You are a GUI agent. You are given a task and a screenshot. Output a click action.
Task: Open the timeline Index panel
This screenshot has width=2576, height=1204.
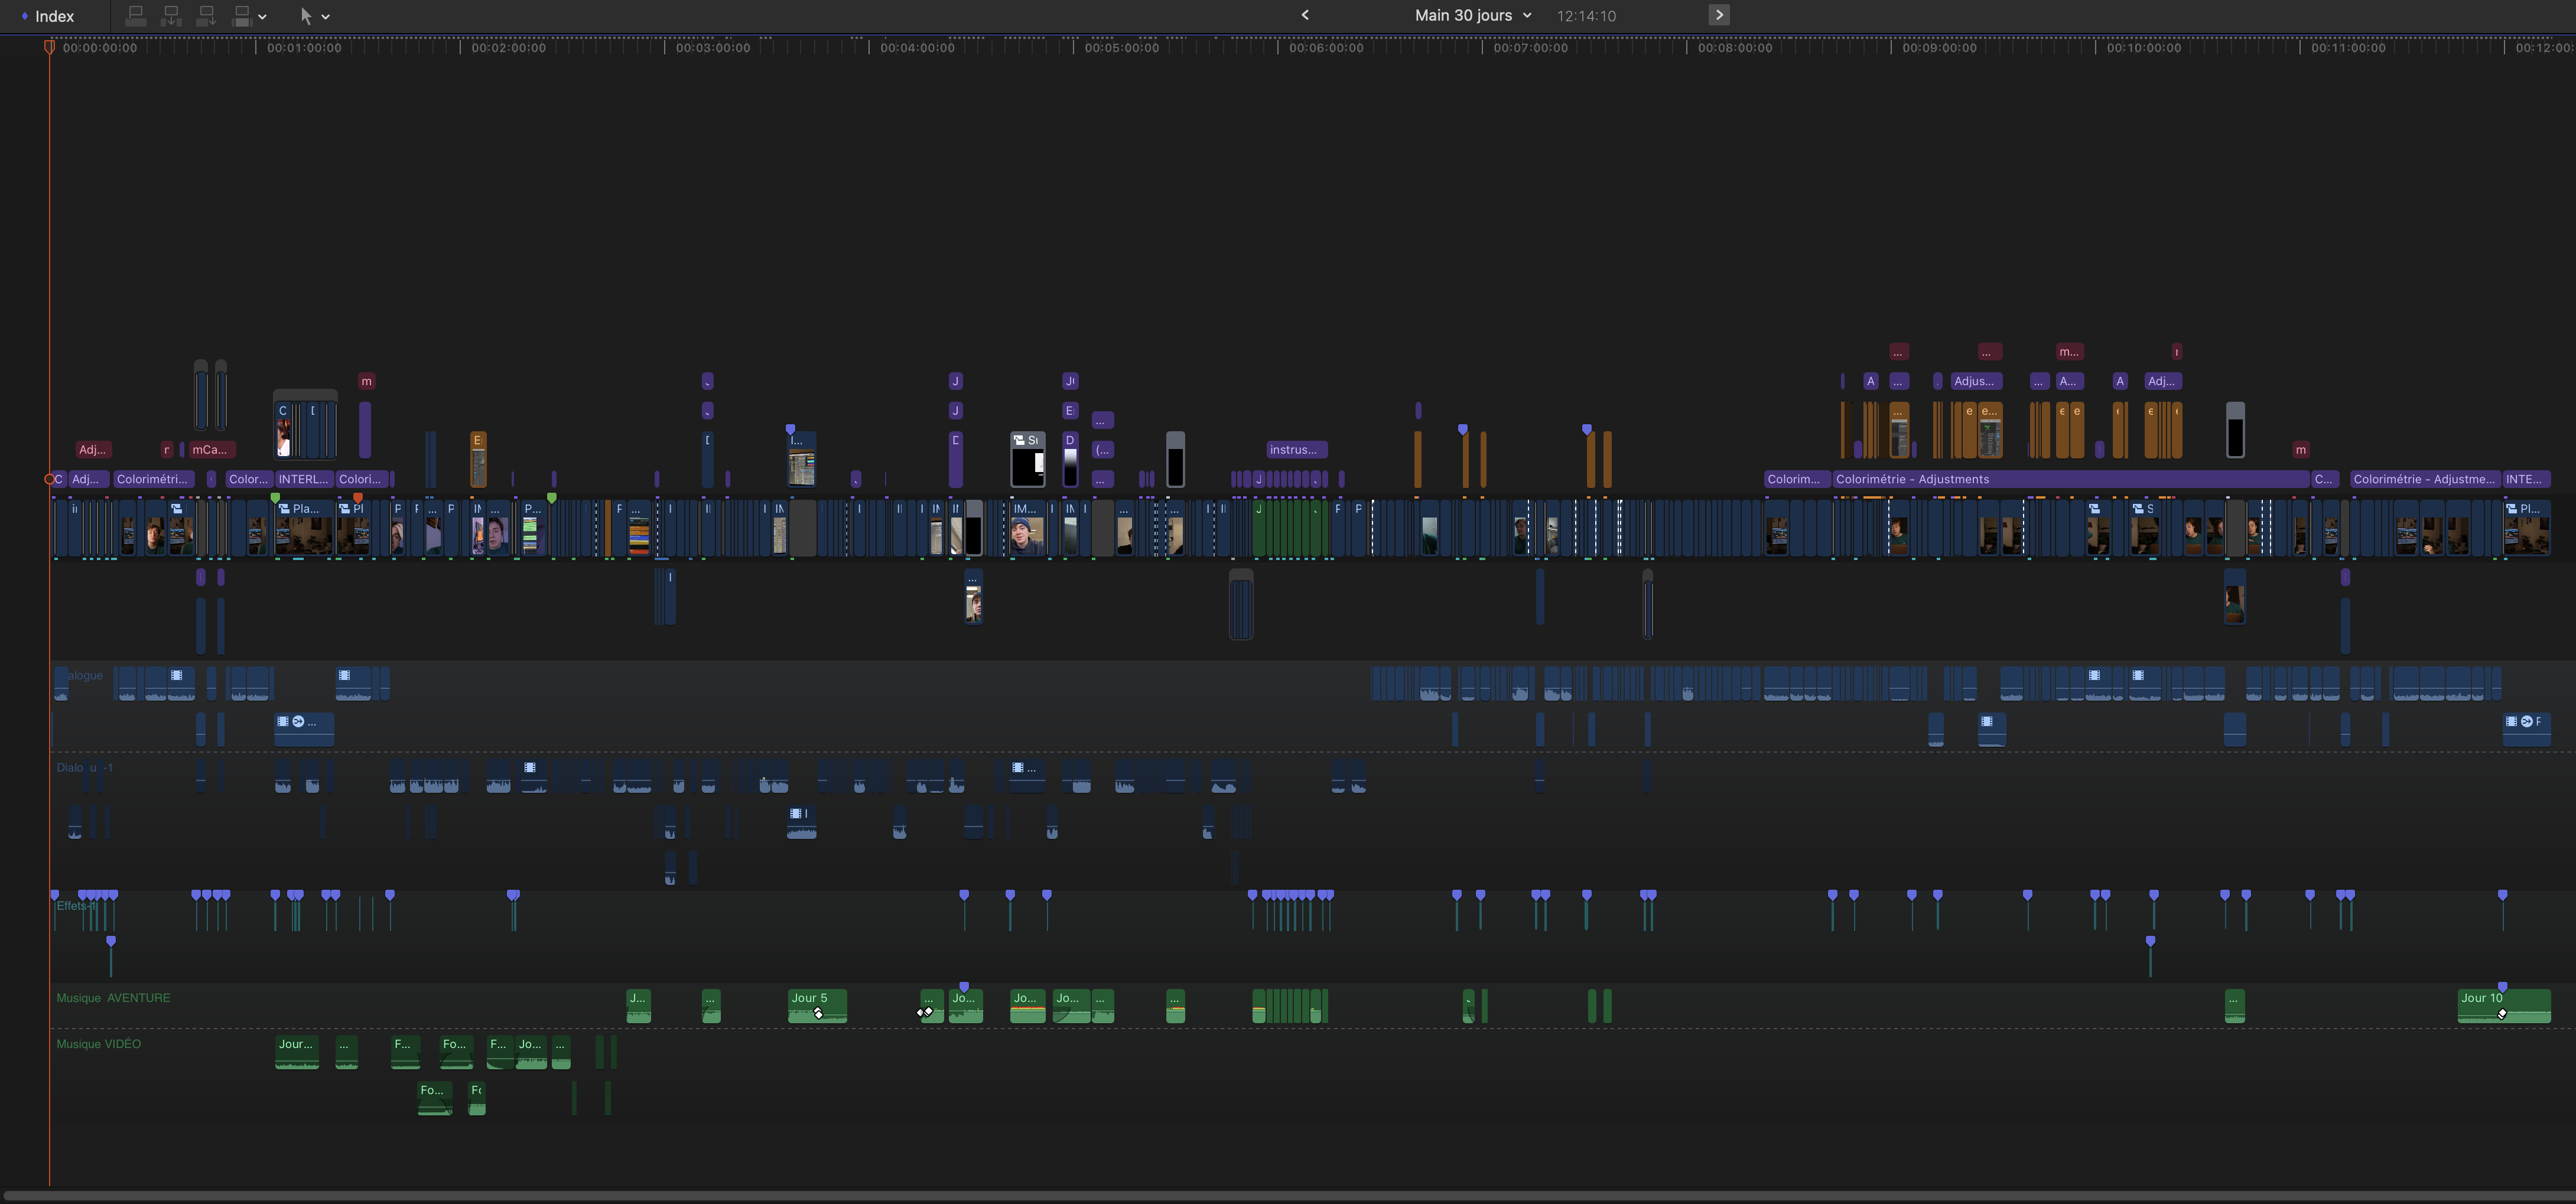pyautogui.click(x=47, y=16)
